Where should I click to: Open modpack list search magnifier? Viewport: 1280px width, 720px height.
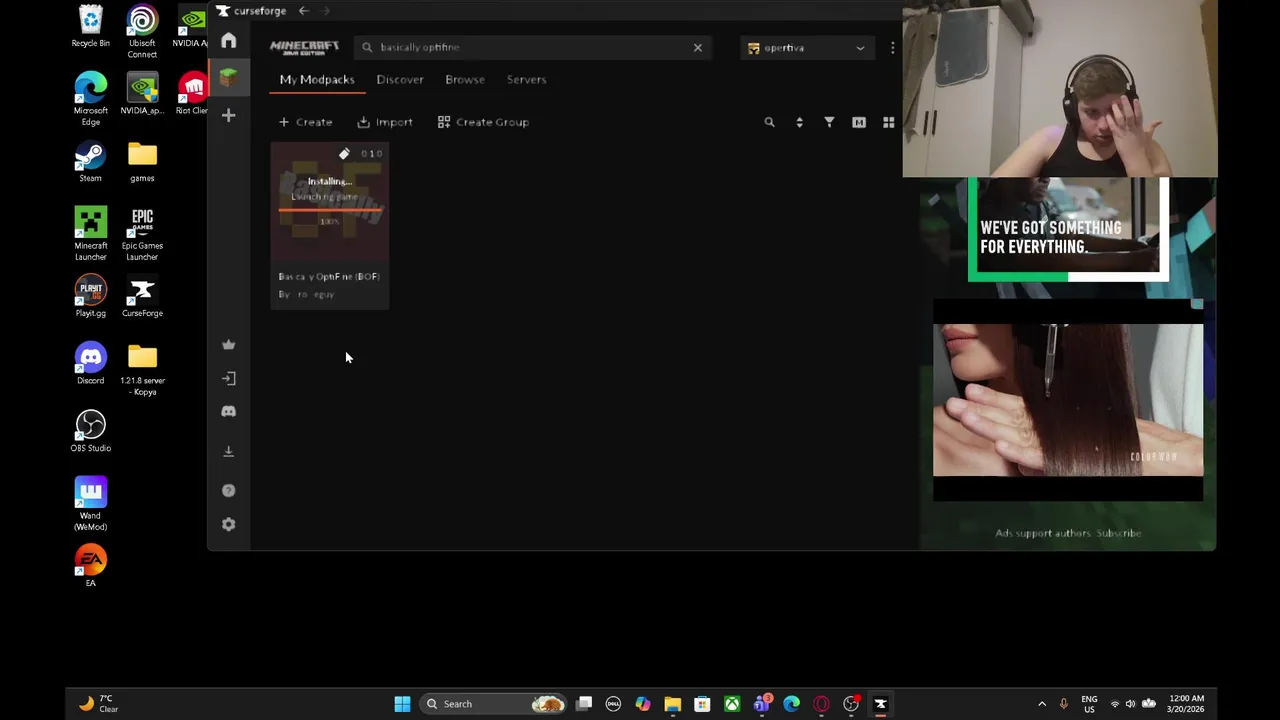pyautogui.click(x=769, y=122)
